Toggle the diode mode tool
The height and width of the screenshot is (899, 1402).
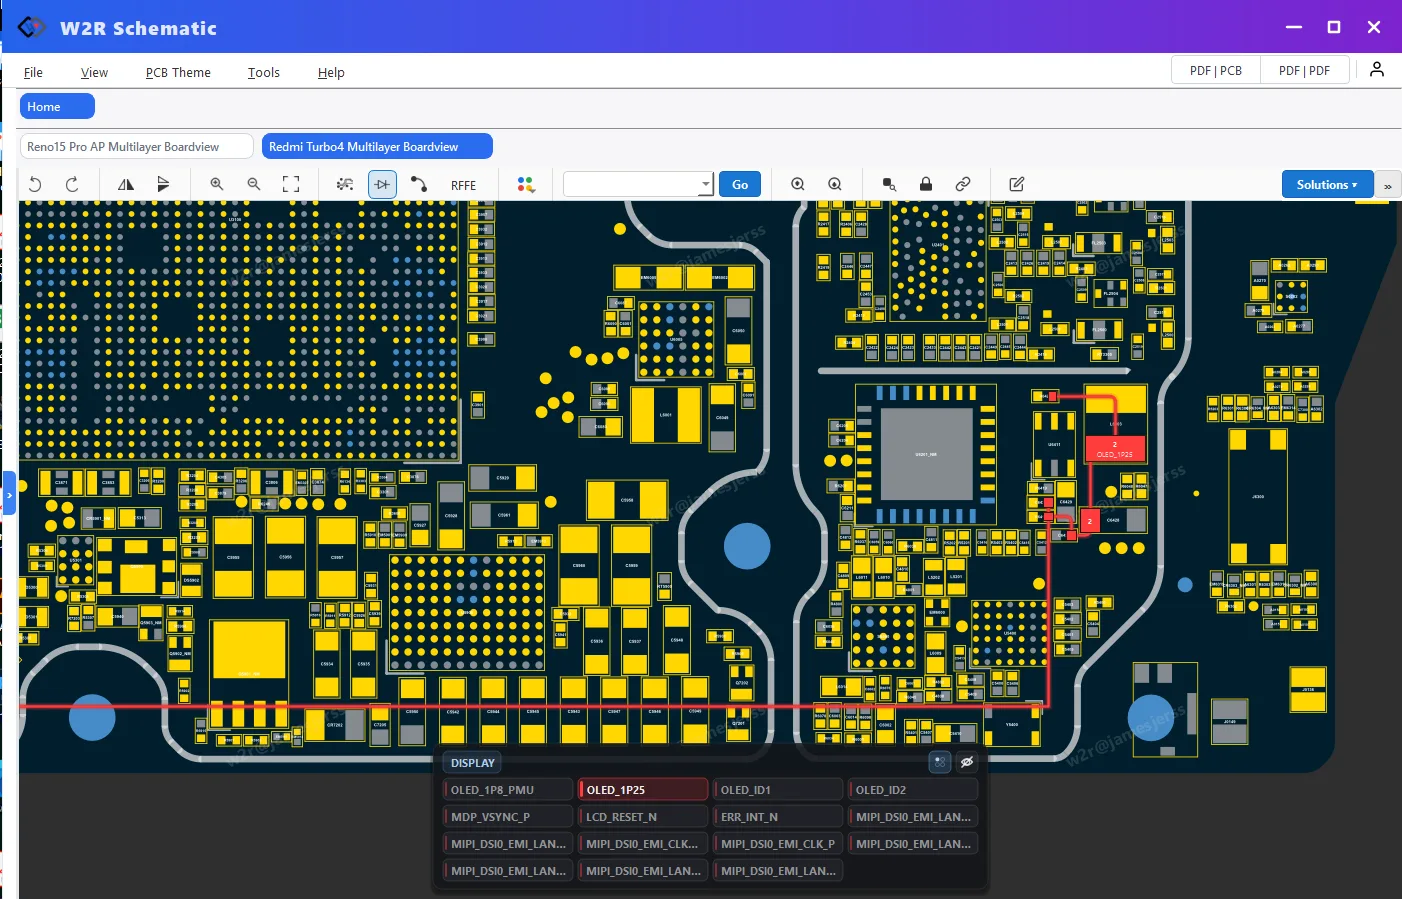tap(382, 184)
